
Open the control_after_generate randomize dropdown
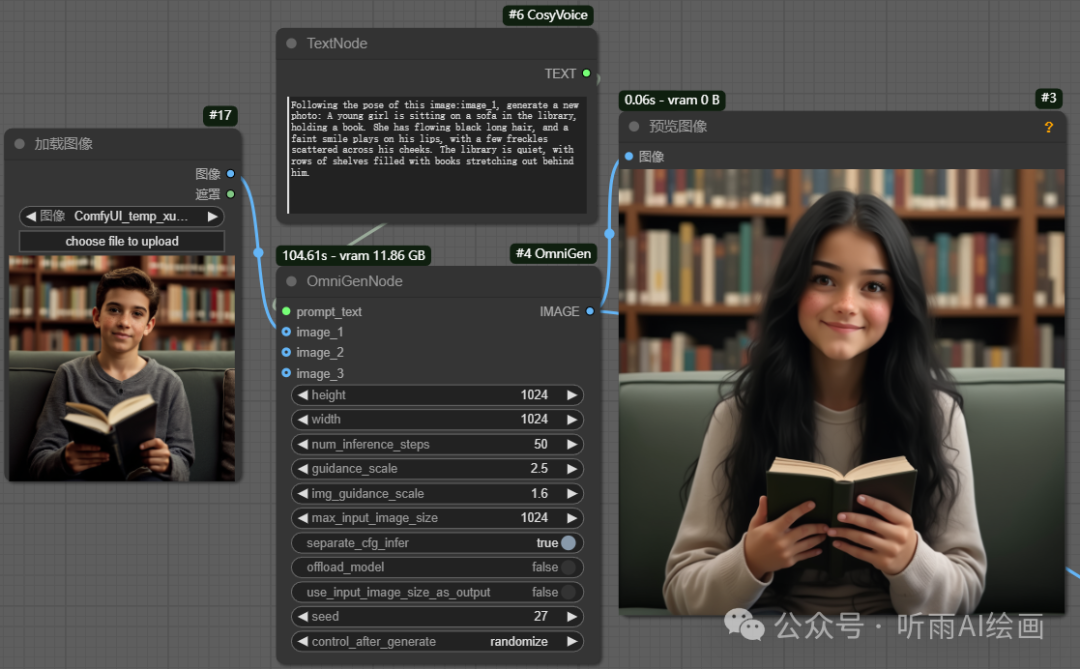coord(437,641)
